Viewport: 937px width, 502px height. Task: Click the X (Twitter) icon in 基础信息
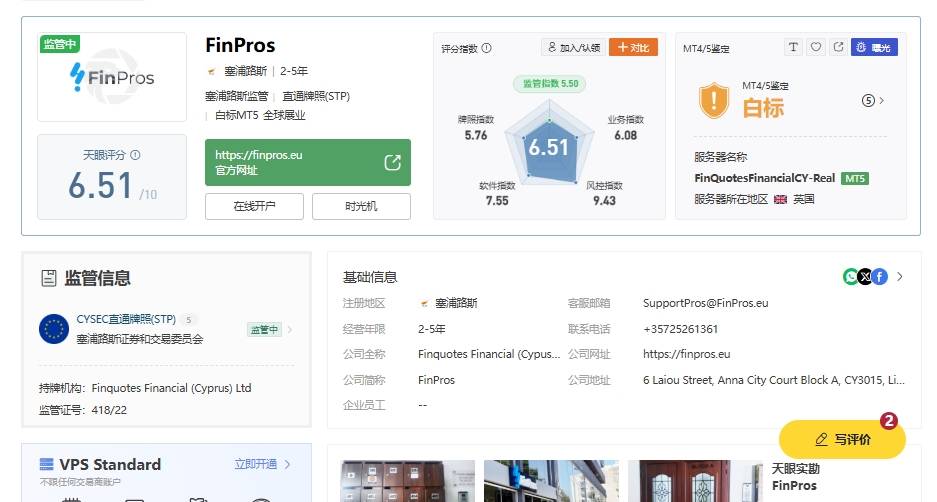(x=865, y=277)
